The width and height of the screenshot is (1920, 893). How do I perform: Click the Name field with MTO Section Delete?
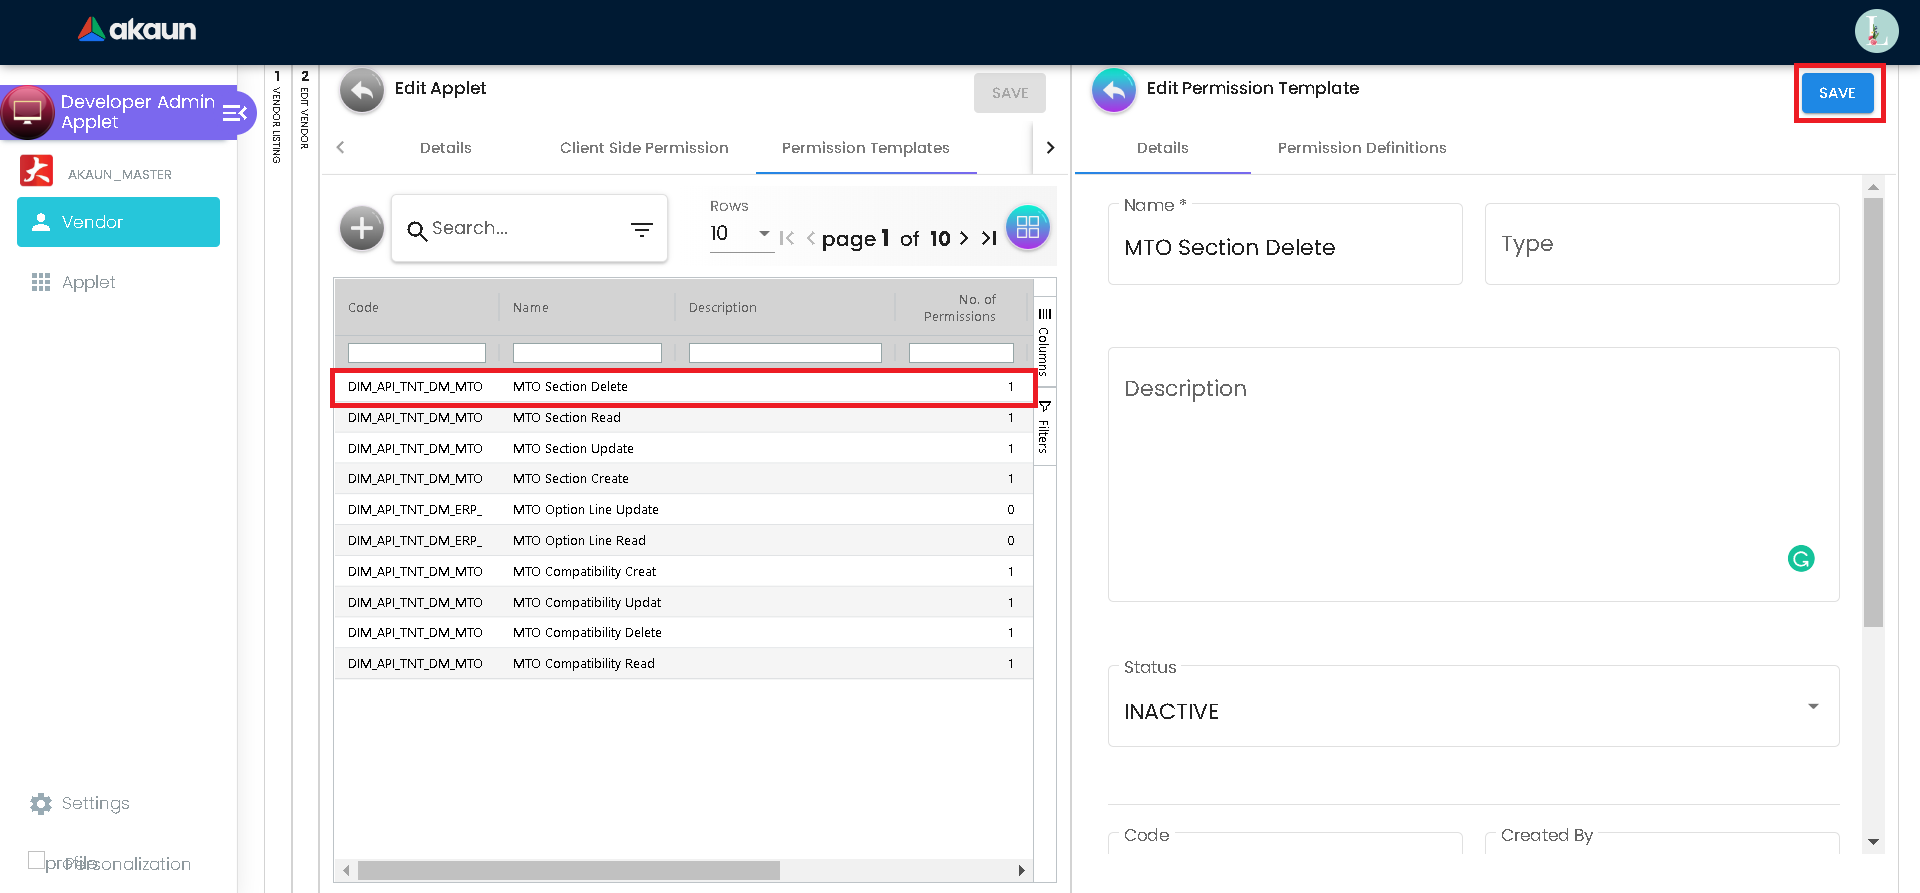[x=1284, y=247]
